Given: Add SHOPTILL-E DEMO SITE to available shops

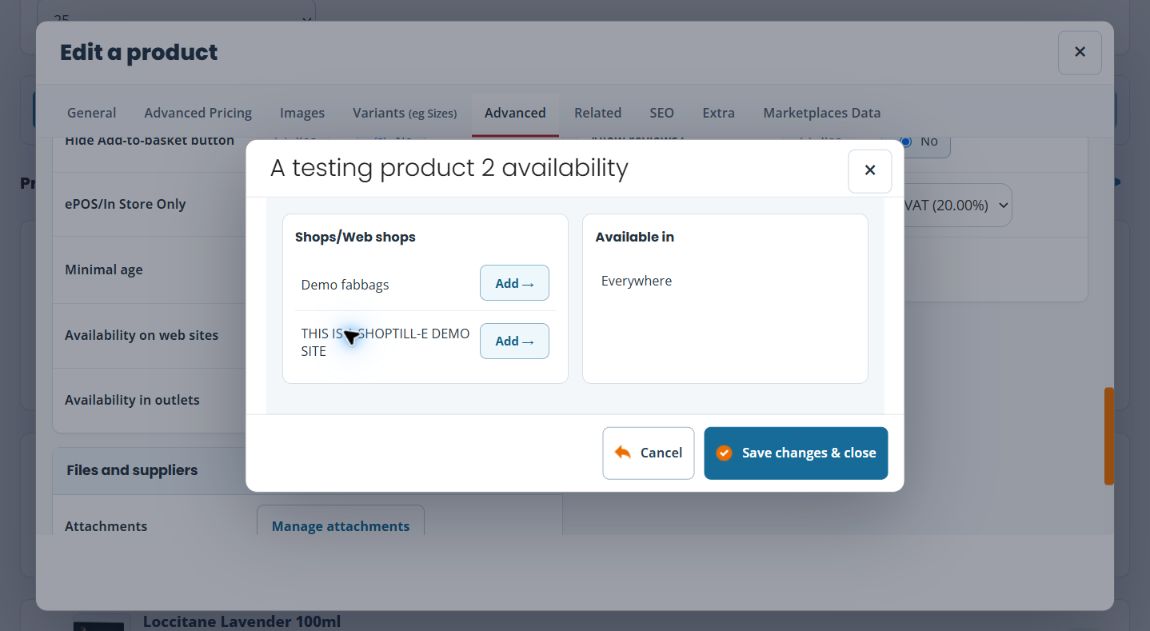Looking at the screenshot, I should tap(514, 341).
